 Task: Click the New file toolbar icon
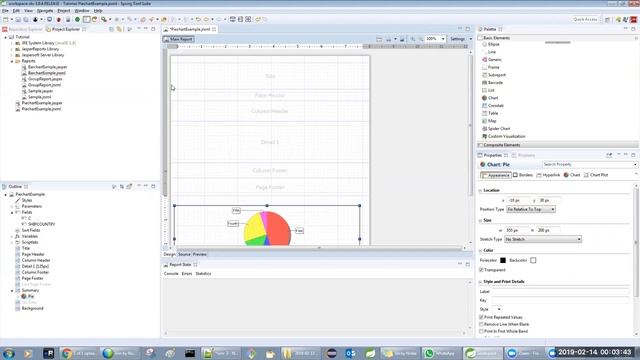pos(6,19)
